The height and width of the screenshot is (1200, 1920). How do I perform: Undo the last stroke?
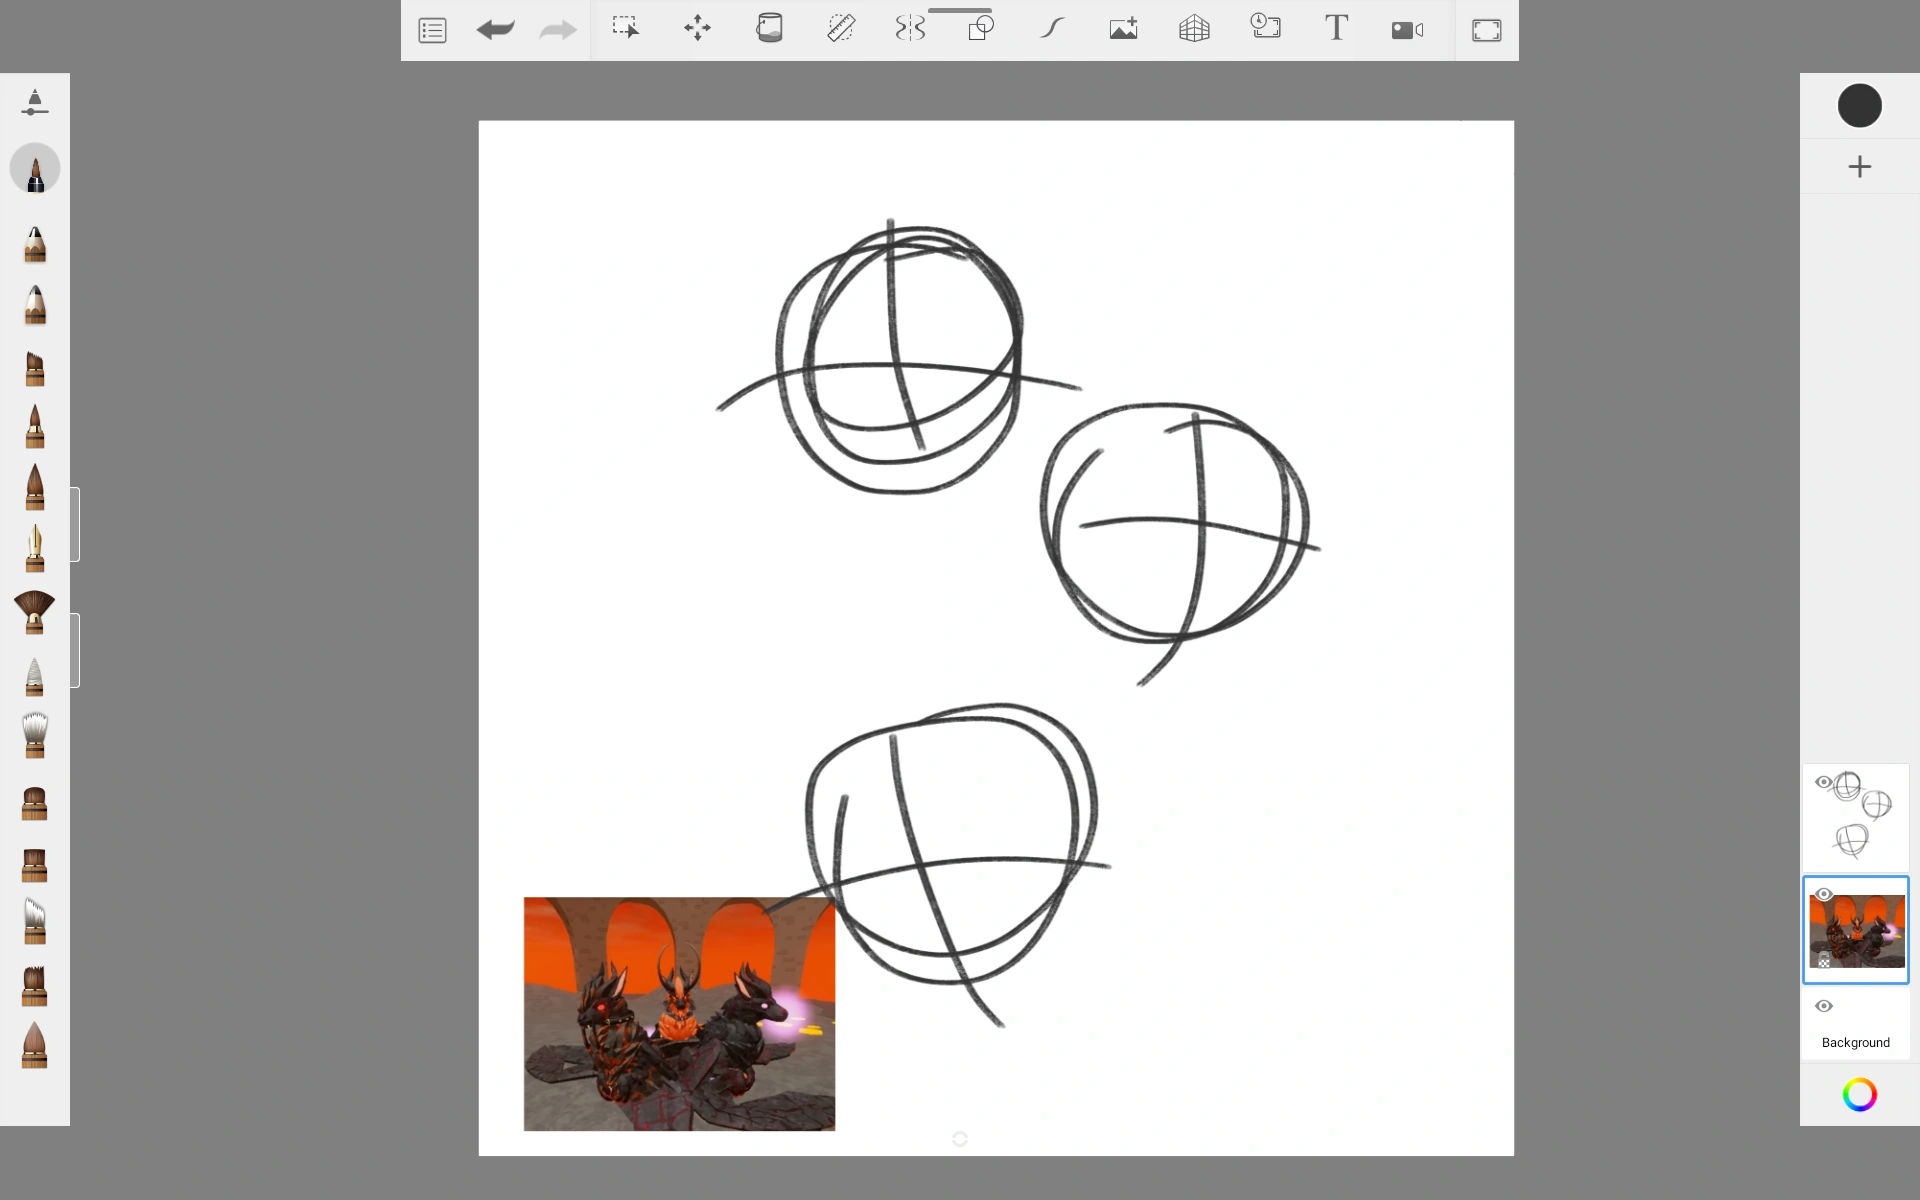[495, 30]
